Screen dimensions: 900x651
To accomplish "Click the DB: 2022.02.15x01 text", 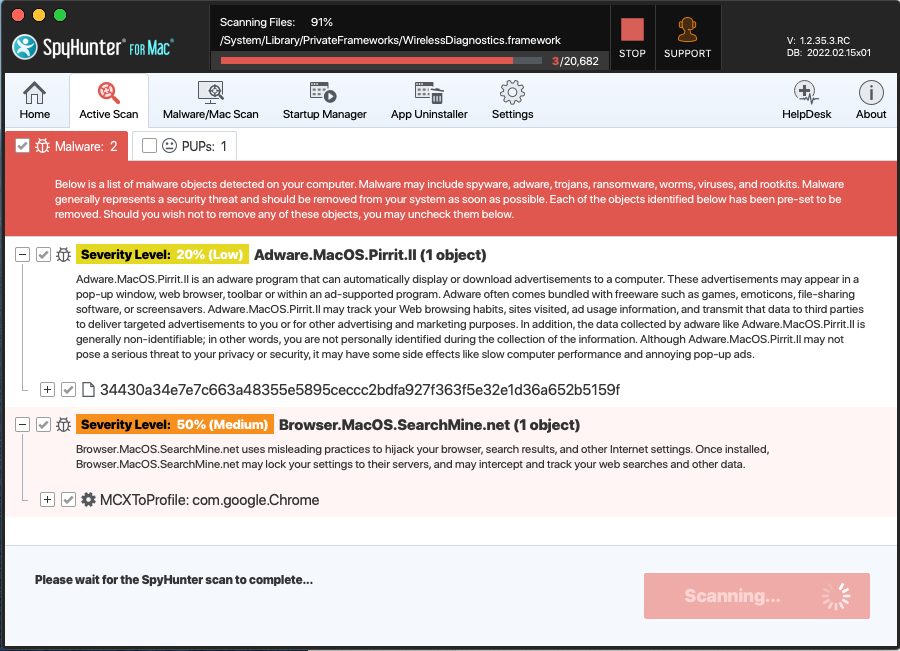I will coord(828,52).
